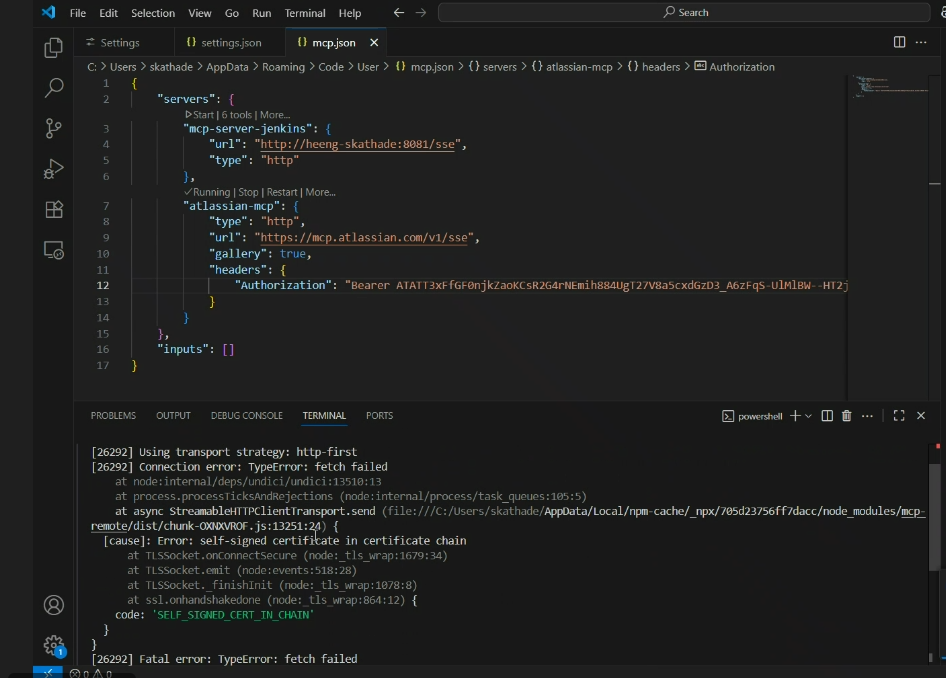This screenshot has height=678, width=946.
Task: Click the Roaming breadcrumb segment
Action: click(283, 67)
